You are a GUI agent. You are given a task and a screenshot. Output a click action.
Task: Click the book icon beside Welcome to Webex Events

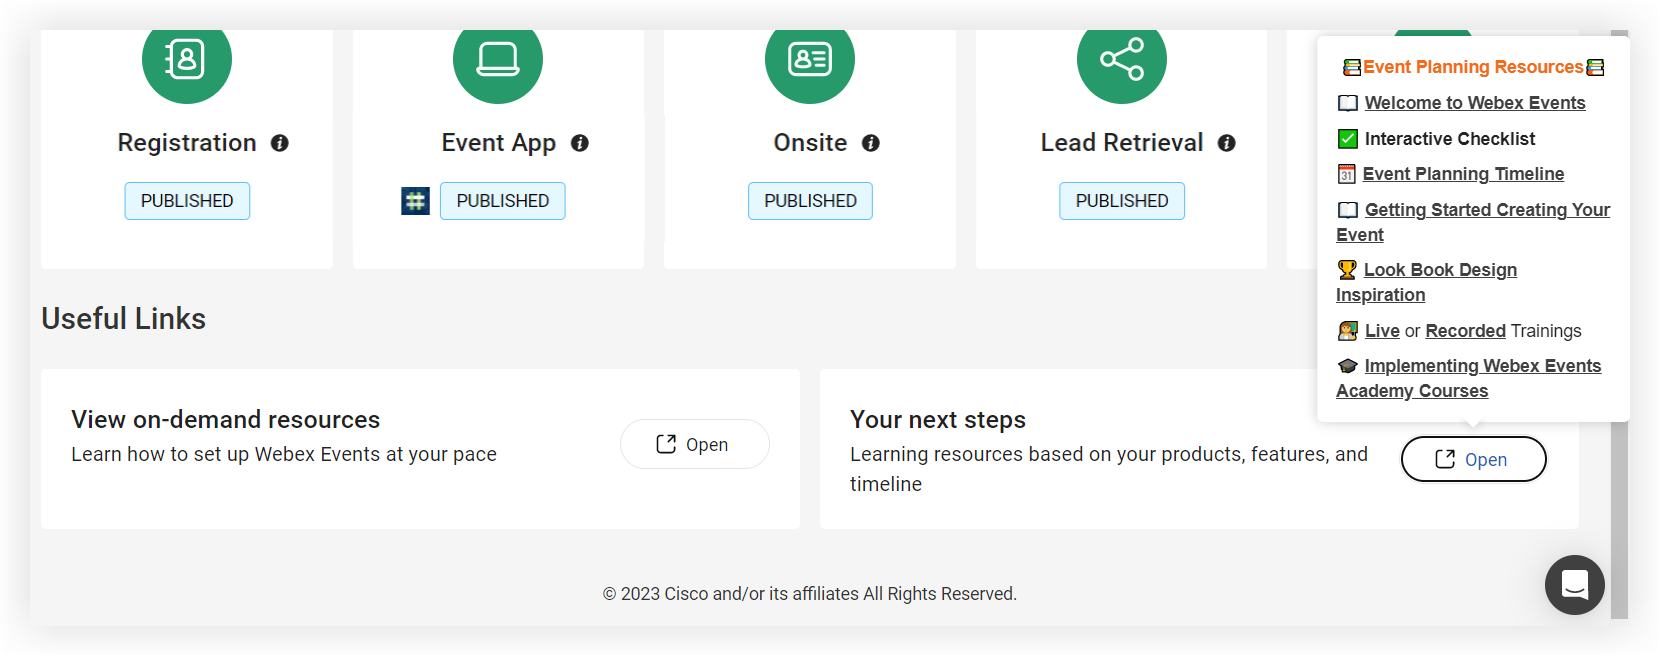coord(1348,103)
